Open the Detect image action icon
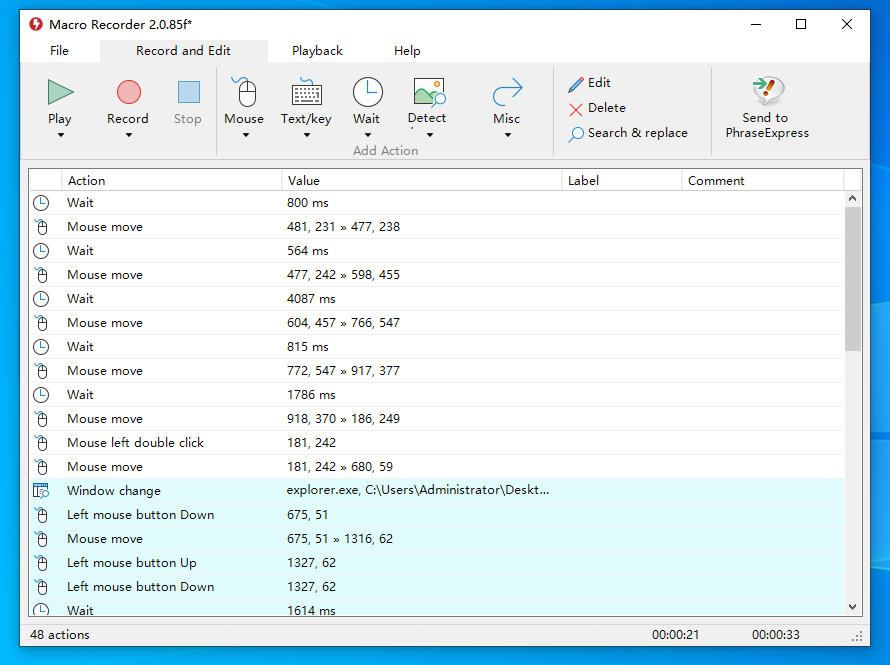 (x=429, y=92)
